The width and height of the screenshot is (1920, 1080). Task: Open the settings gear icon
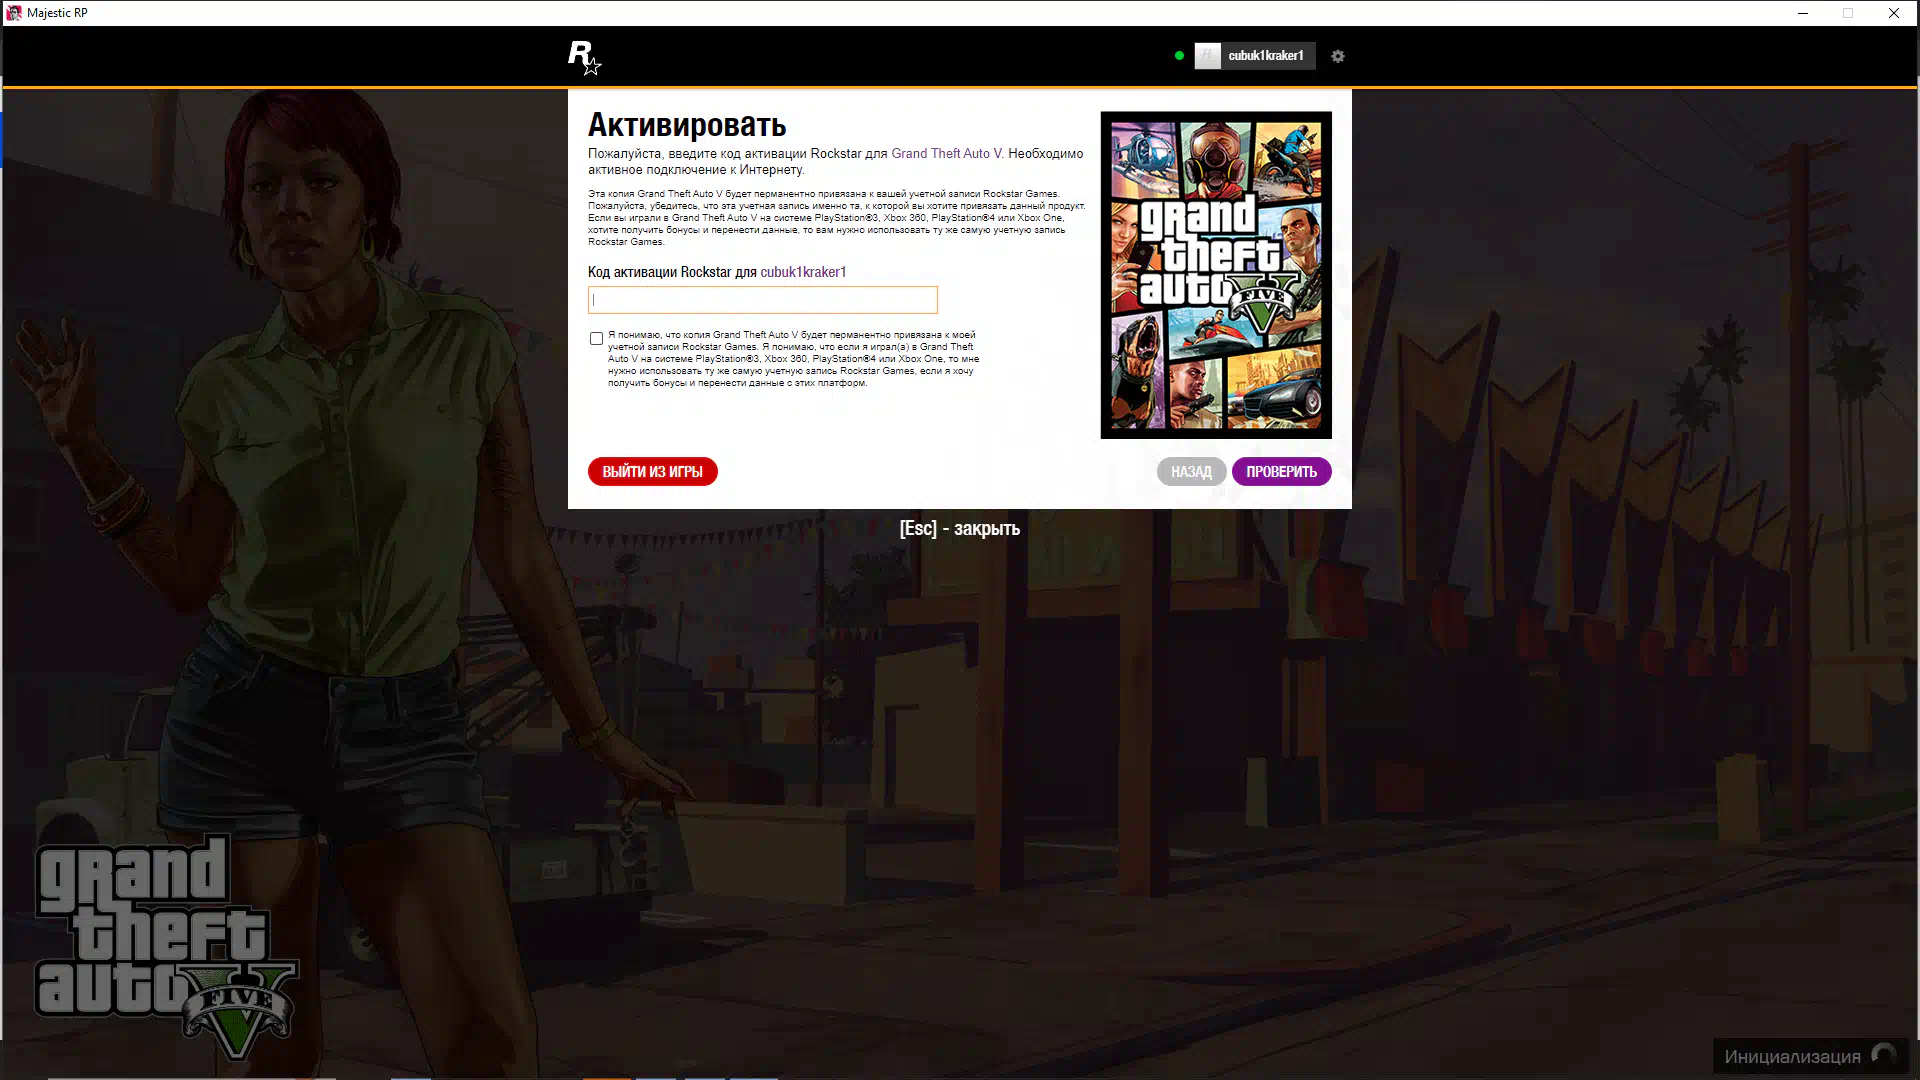click(1338, 56)
